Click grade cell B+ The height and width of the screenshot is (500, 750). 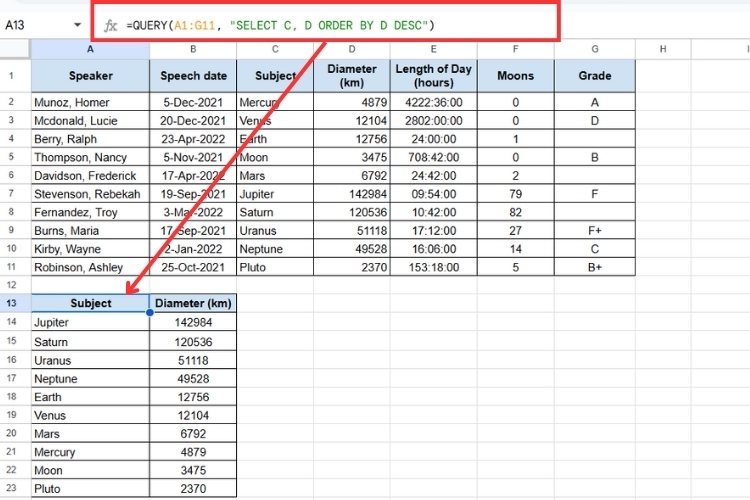(x=595, y=267)
